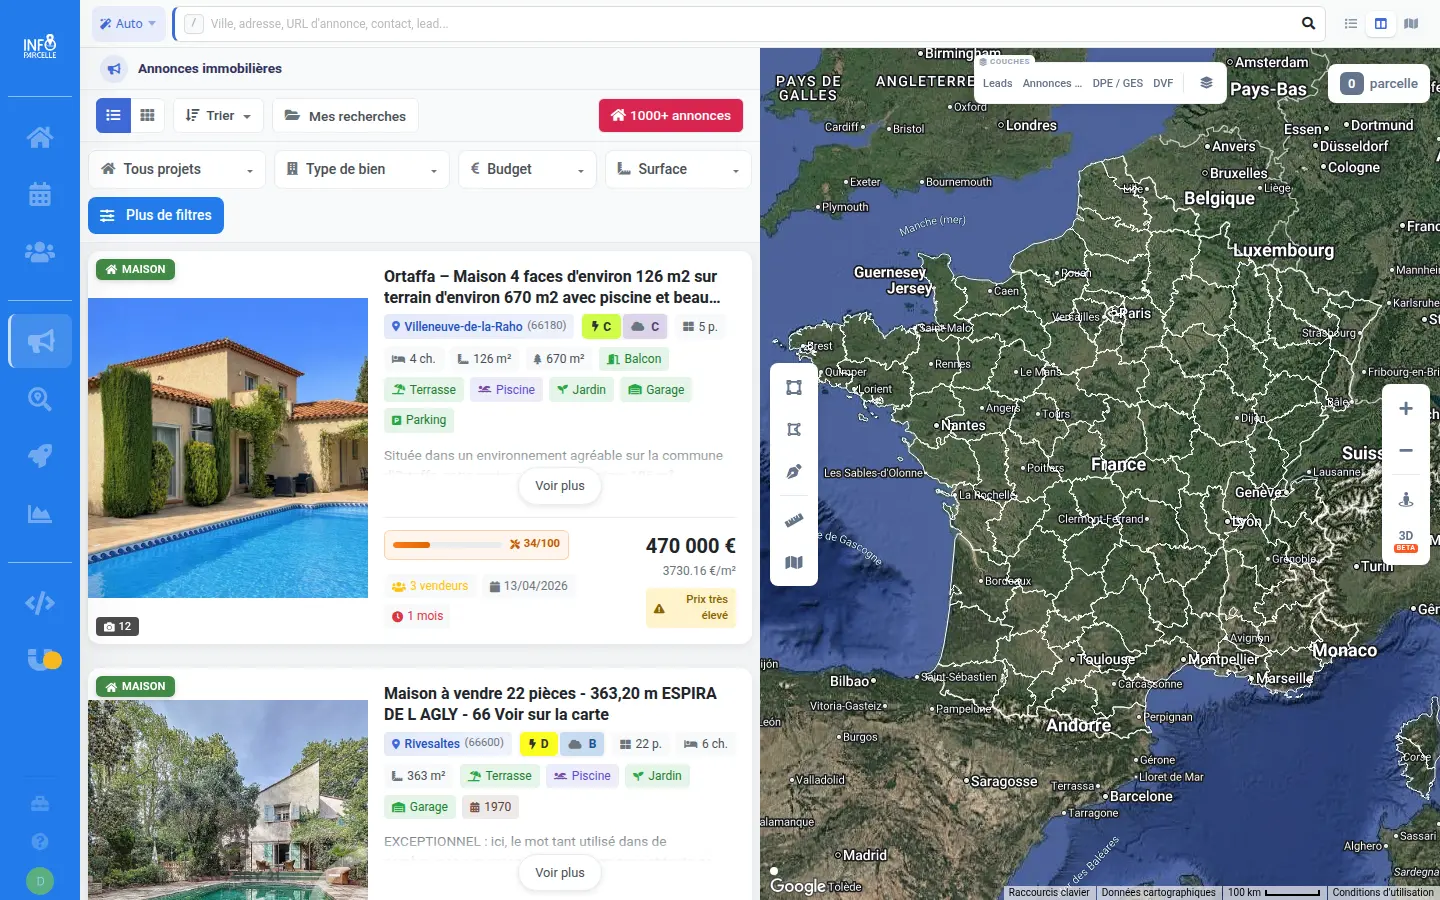Select the polygon selection map tool
The width and height of the screenshot is (1440, 900).
tap(794, 430)
